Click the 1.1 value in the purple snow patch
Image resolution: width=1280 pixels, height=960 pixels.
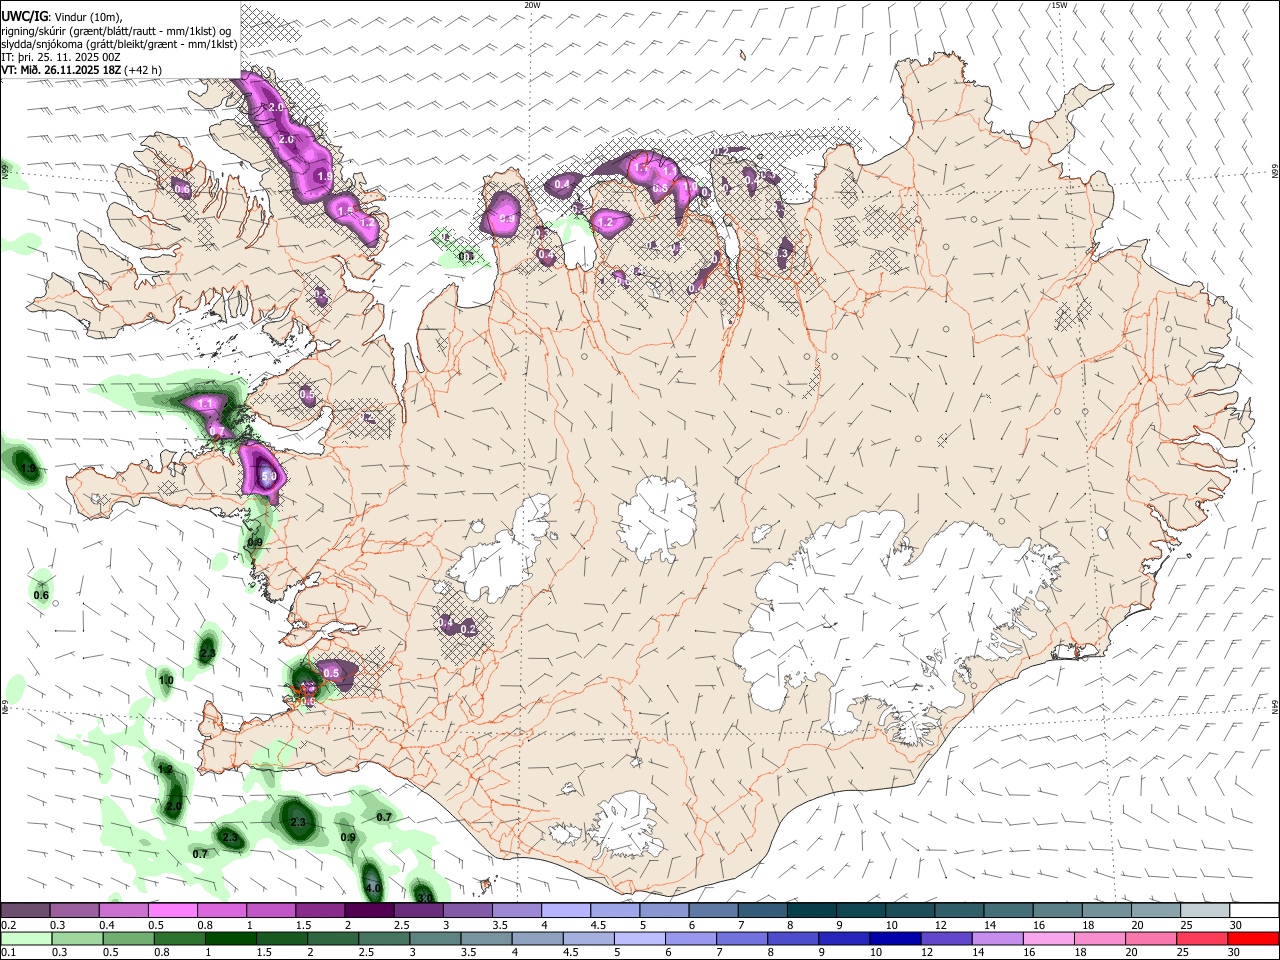tap(207, 404)
